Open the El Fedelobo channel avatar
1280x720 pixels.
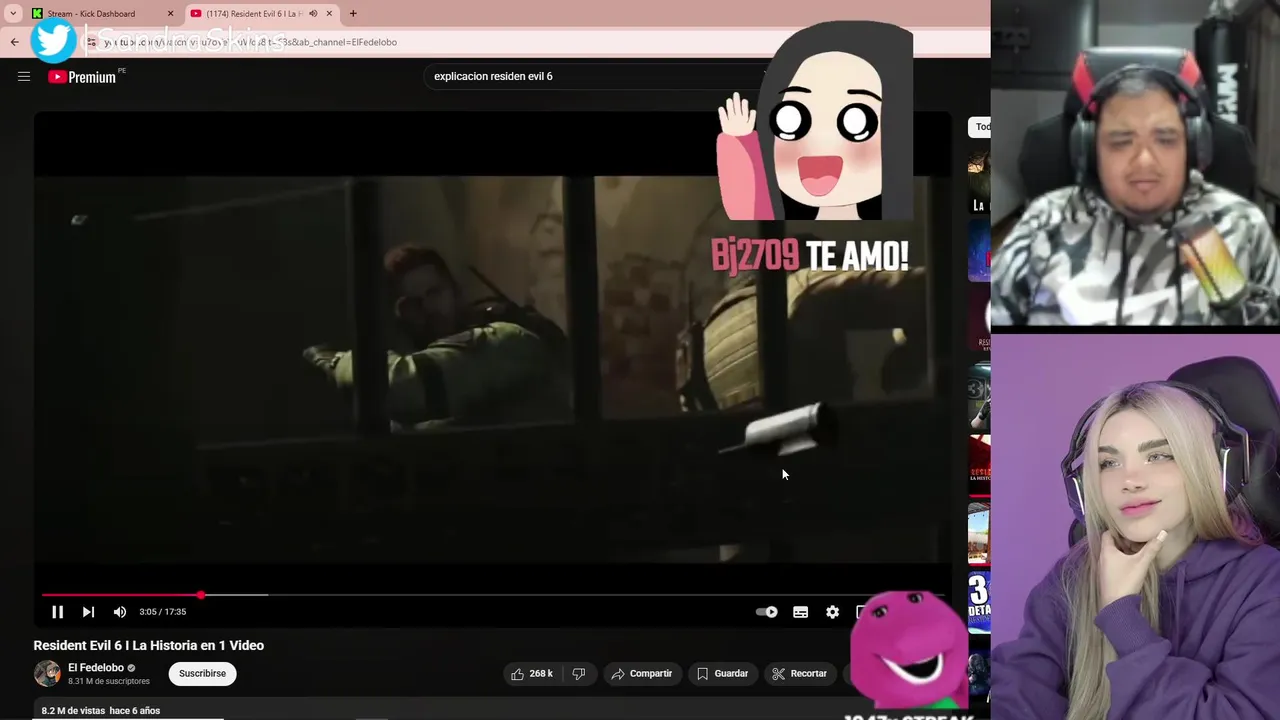tap(47, 674)
